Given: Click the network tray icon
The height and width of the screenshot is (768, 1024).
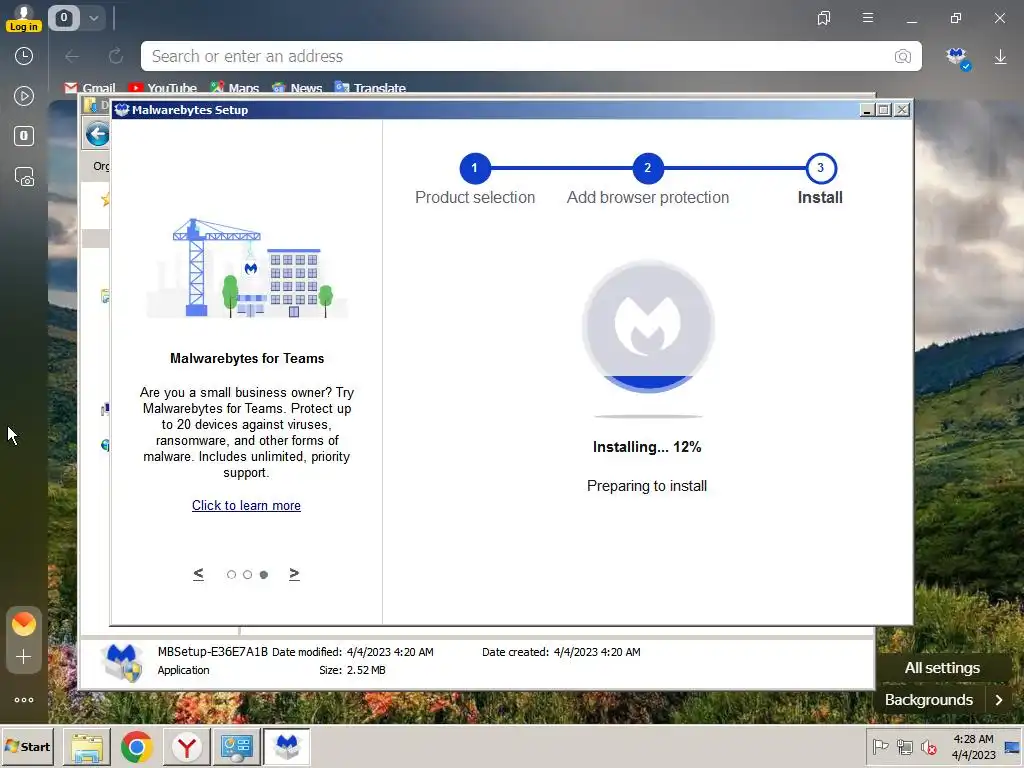Looking at the screenshot, I should point(904,746).
